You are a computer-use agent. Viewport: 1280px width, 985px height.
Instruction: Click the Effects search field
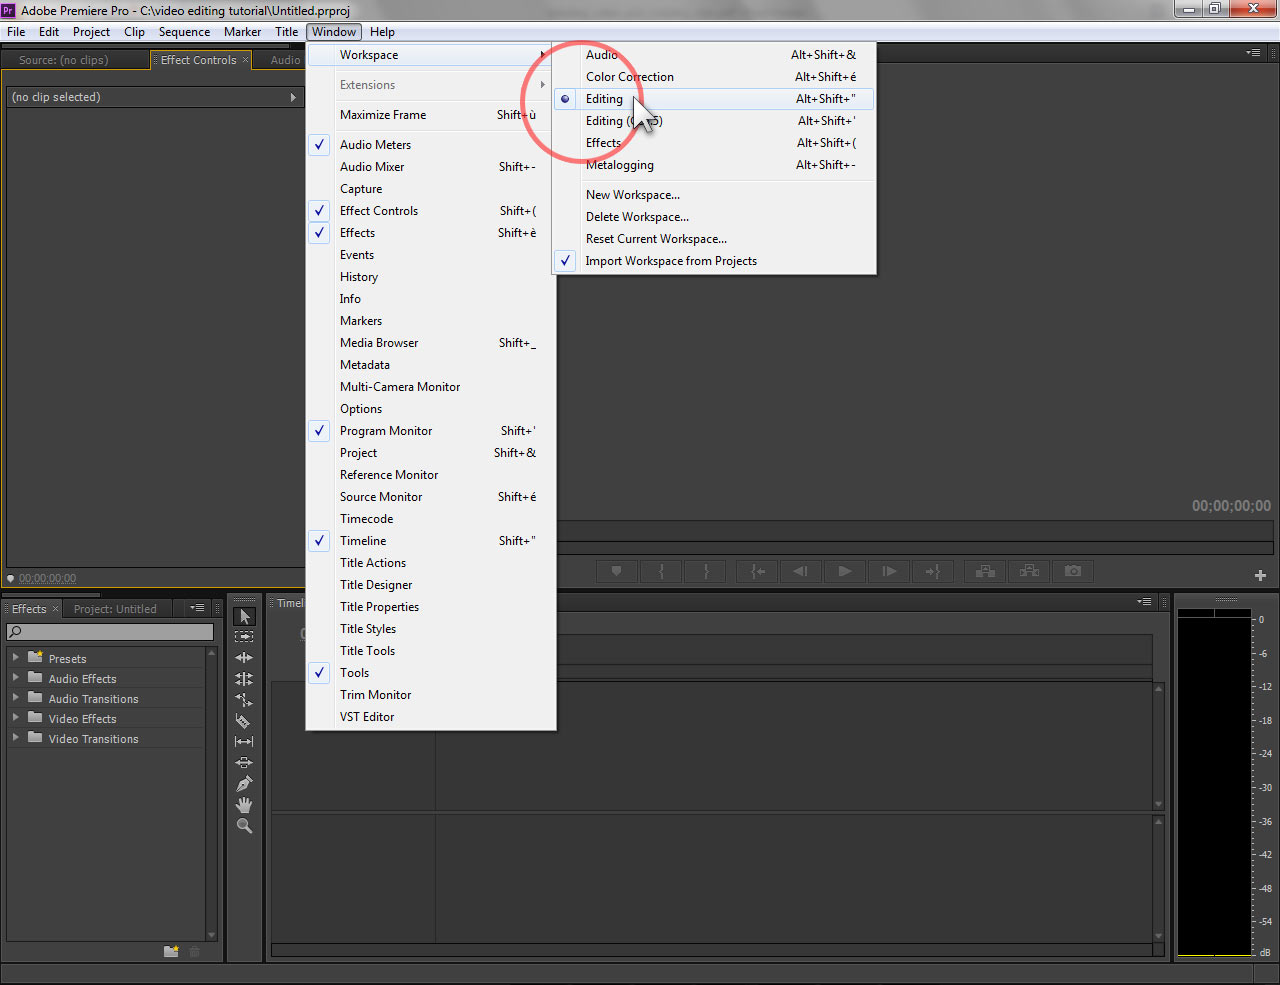110,632
